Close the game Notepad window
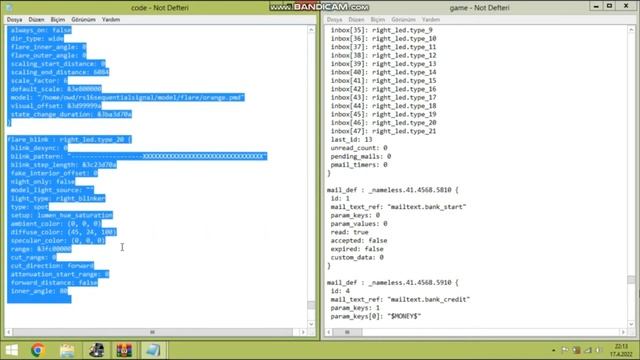 tap(626, 6)
